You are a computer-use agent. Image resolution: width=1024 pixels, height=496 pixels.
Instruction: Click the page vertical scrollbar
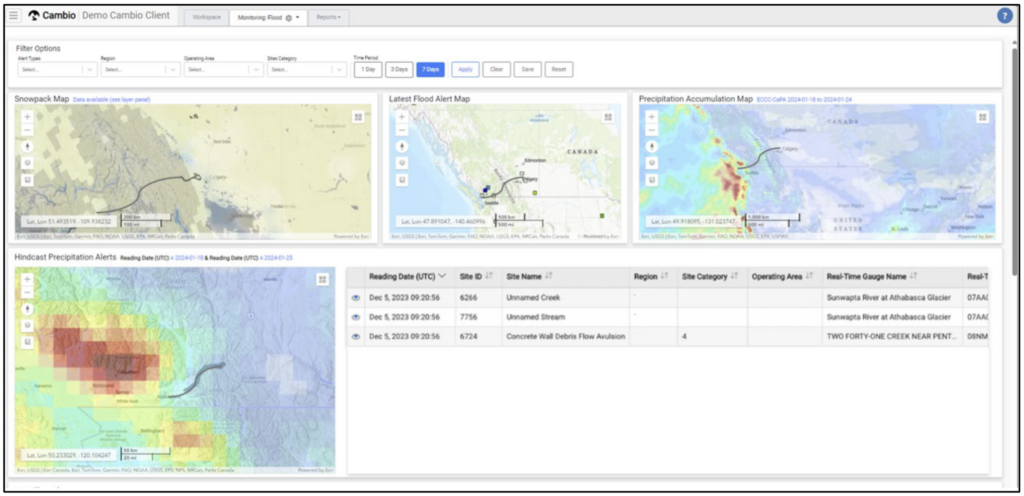[1016, 160]
